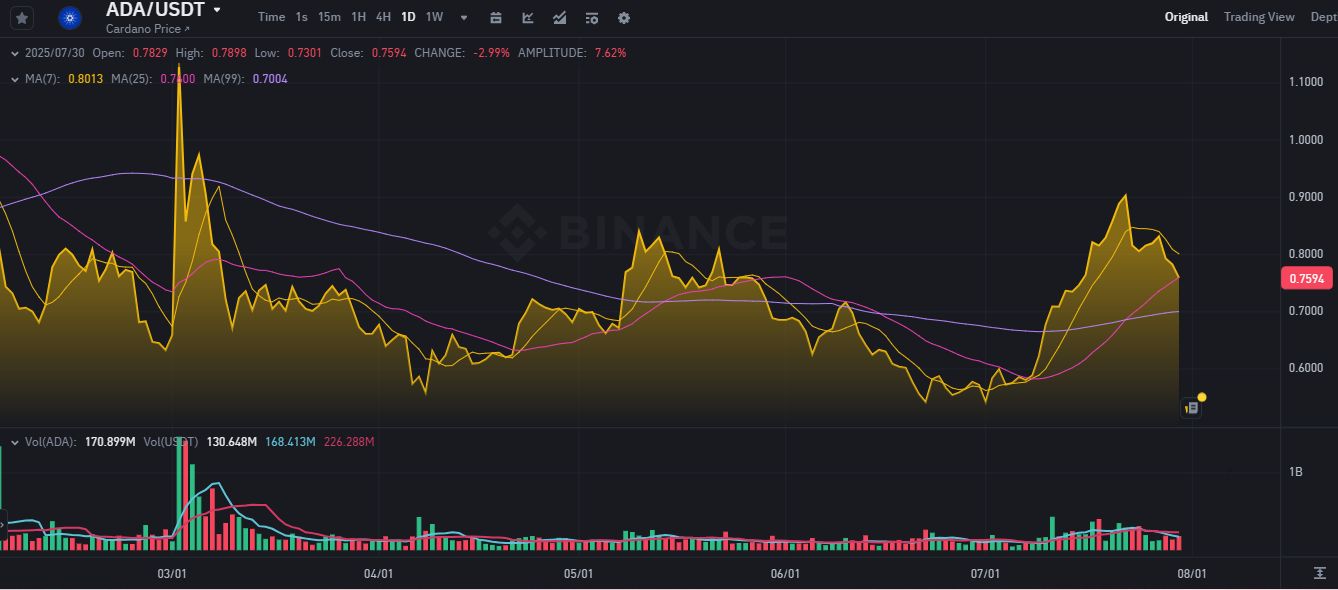Open the news marker icon on chart
This screenshot has height=590, width=1338.
click(1191, 407)
